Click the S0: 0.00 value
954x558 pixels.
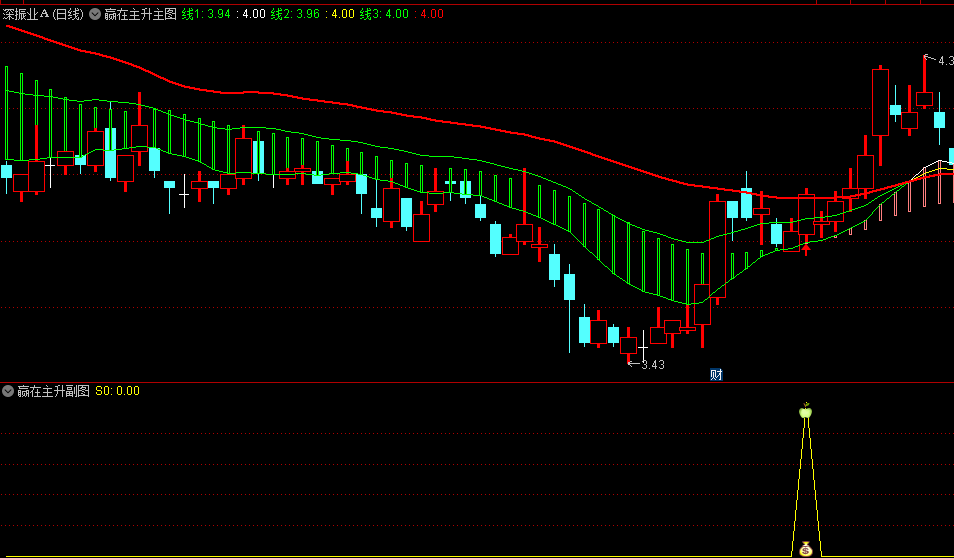117,391
